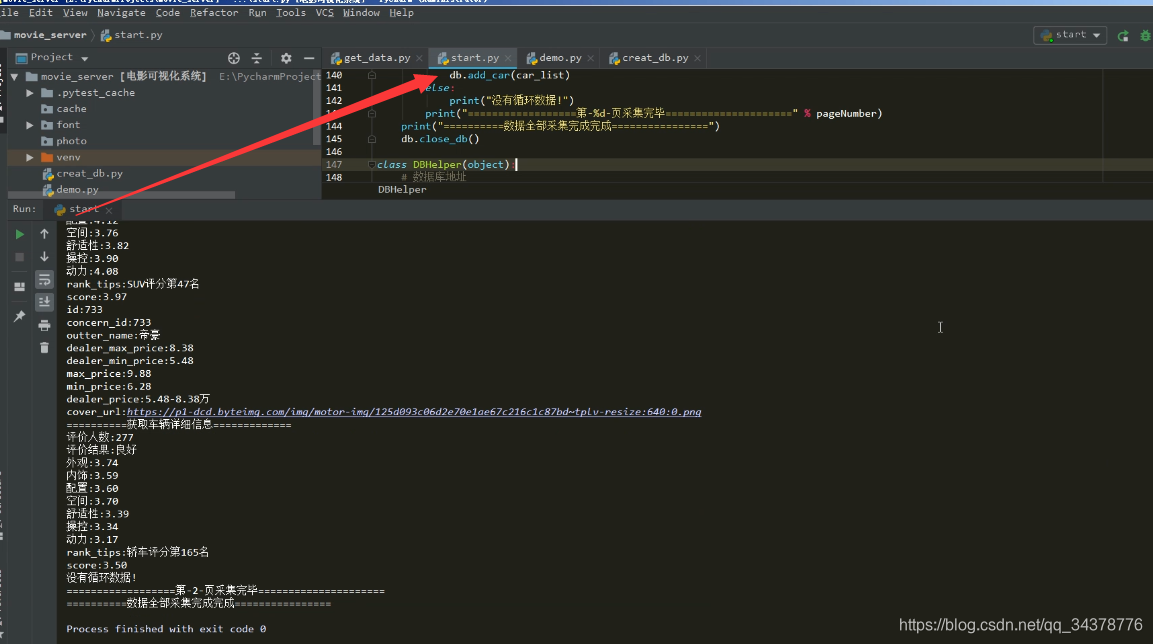
Task: Expand the .pytest_cache folder
Action: pos(29,93)
